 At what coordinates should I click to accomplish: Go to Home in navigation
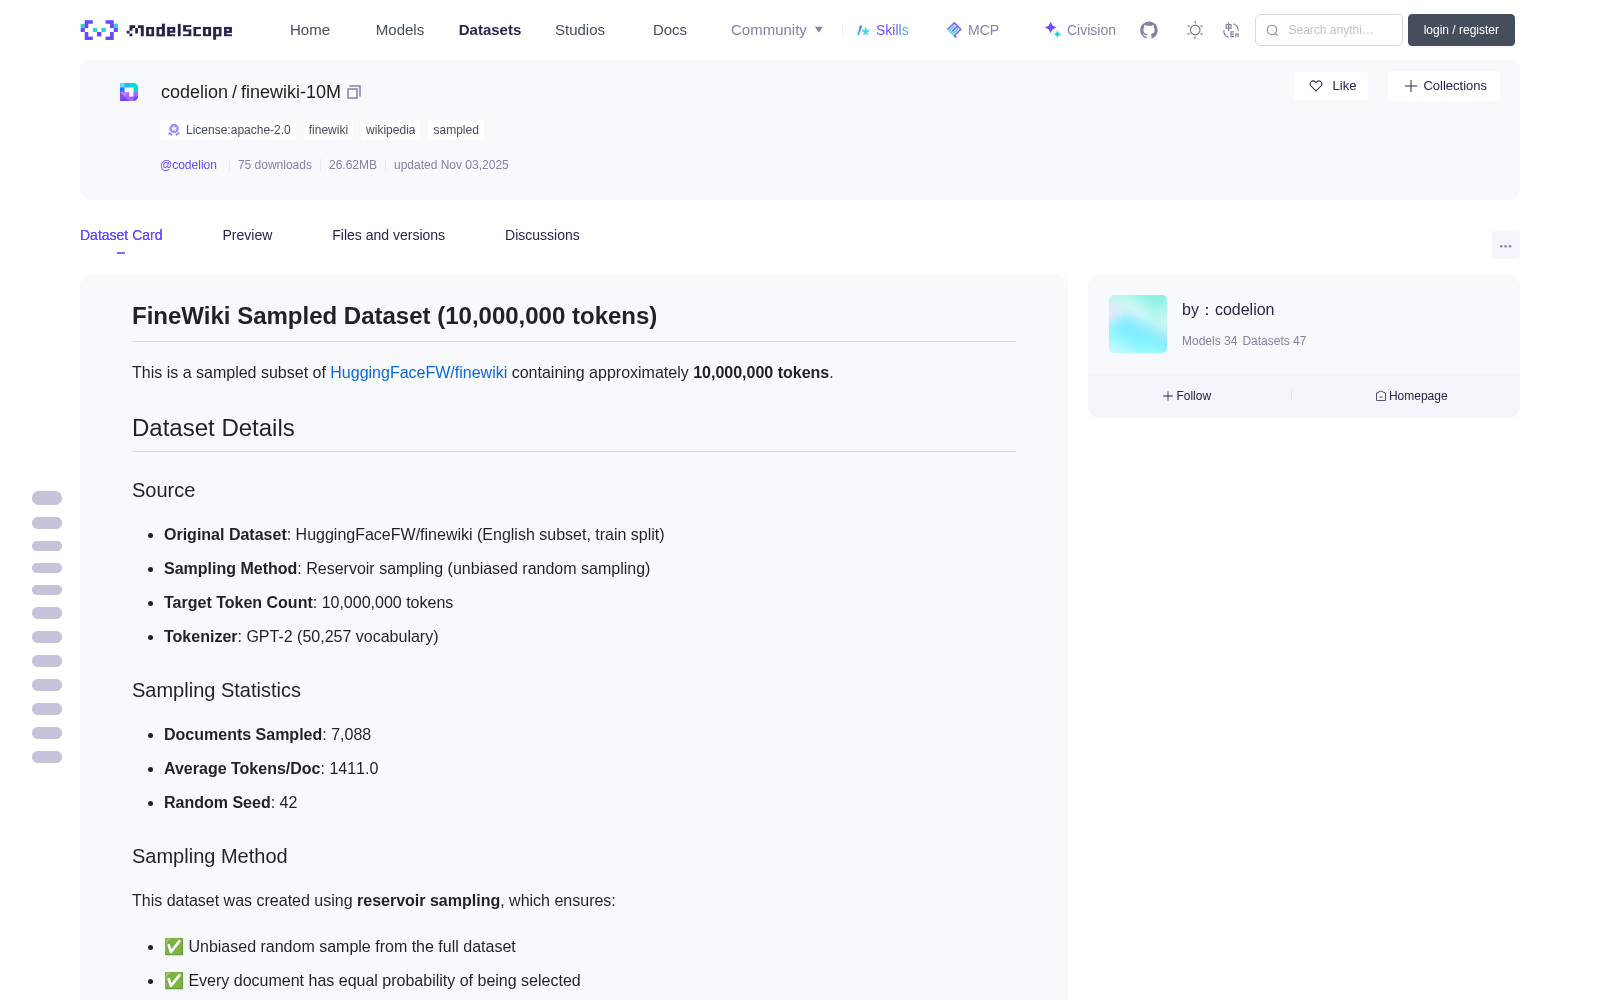point(310,30)
